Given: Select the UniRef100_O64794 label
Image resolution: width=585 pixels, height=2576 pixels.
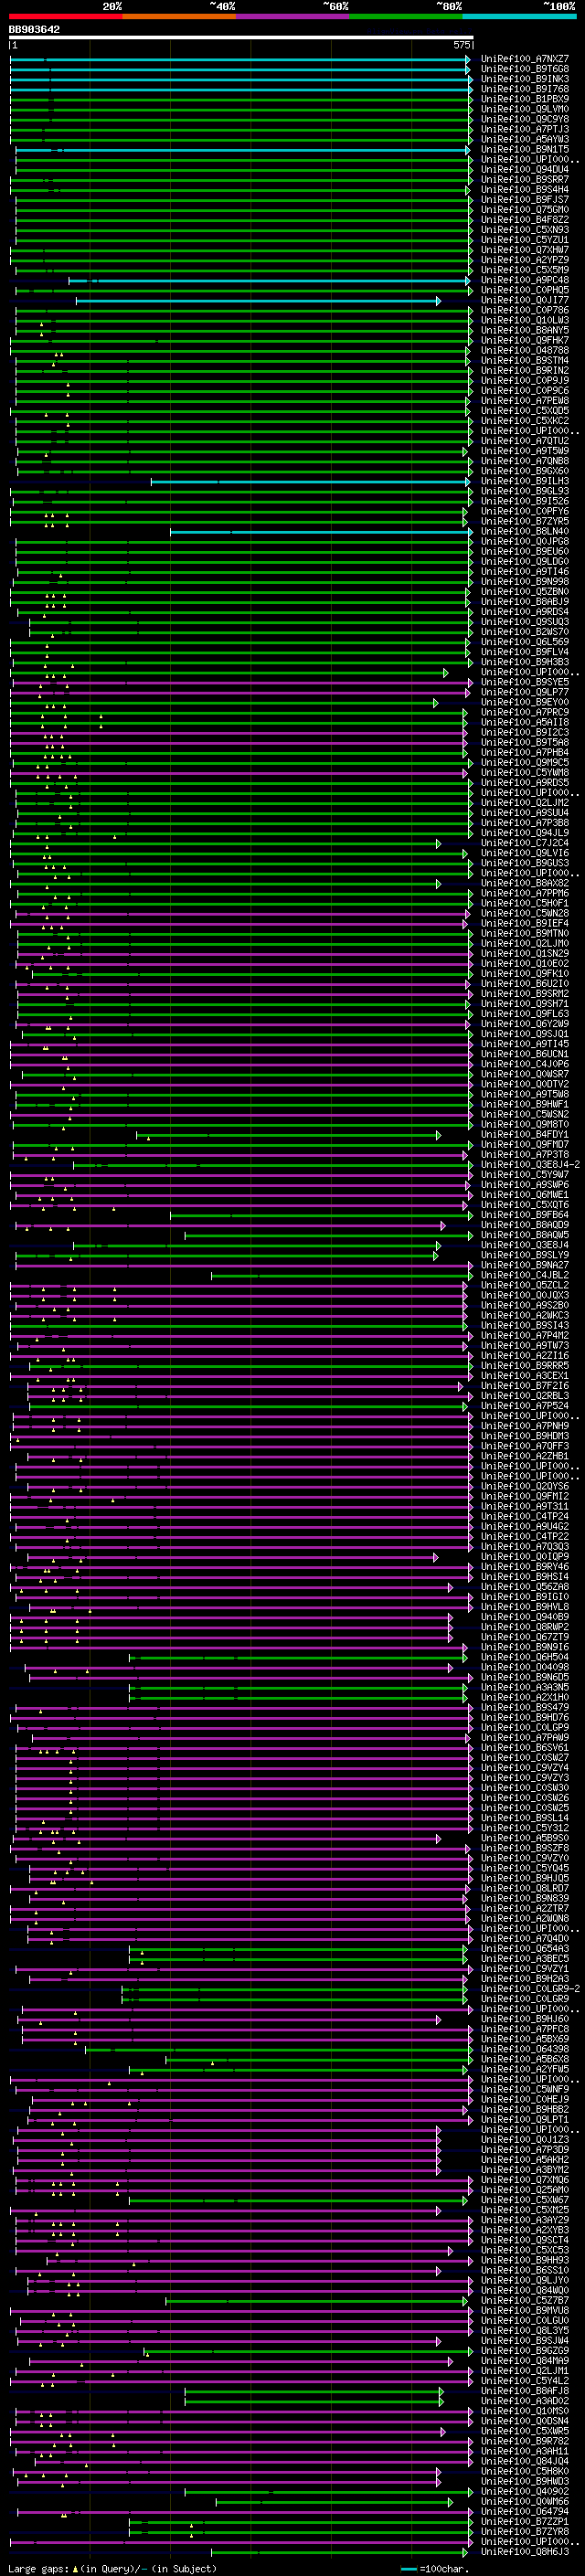Looking at the screenshot, I should 525,2511.
